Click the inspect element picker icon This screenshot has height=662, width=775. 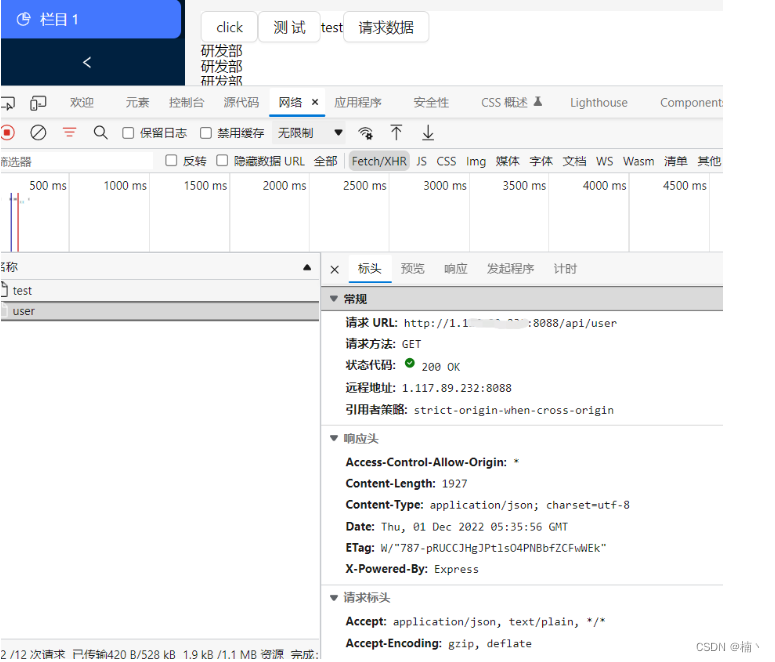pyautogui.click(x=8, y=103)
